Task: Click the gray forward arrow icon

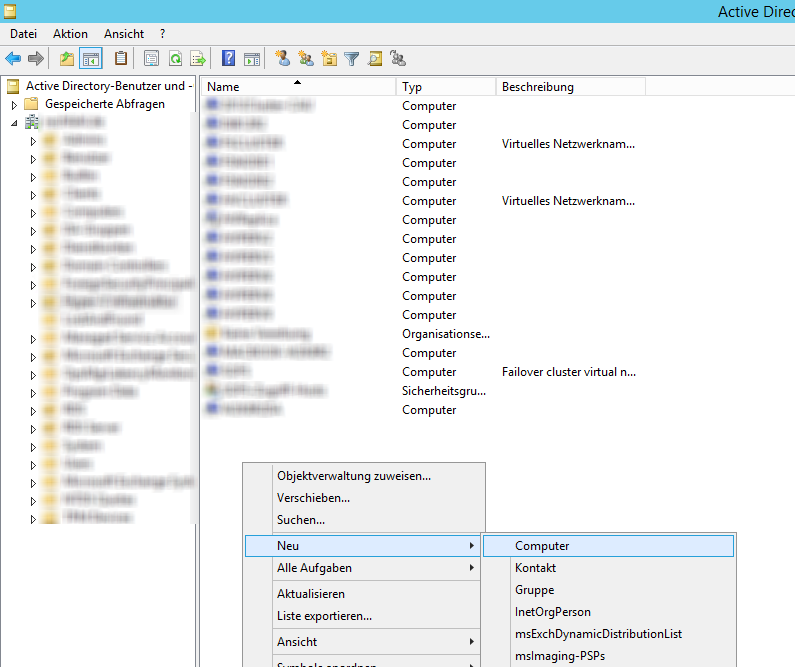Action: [35, 59]
